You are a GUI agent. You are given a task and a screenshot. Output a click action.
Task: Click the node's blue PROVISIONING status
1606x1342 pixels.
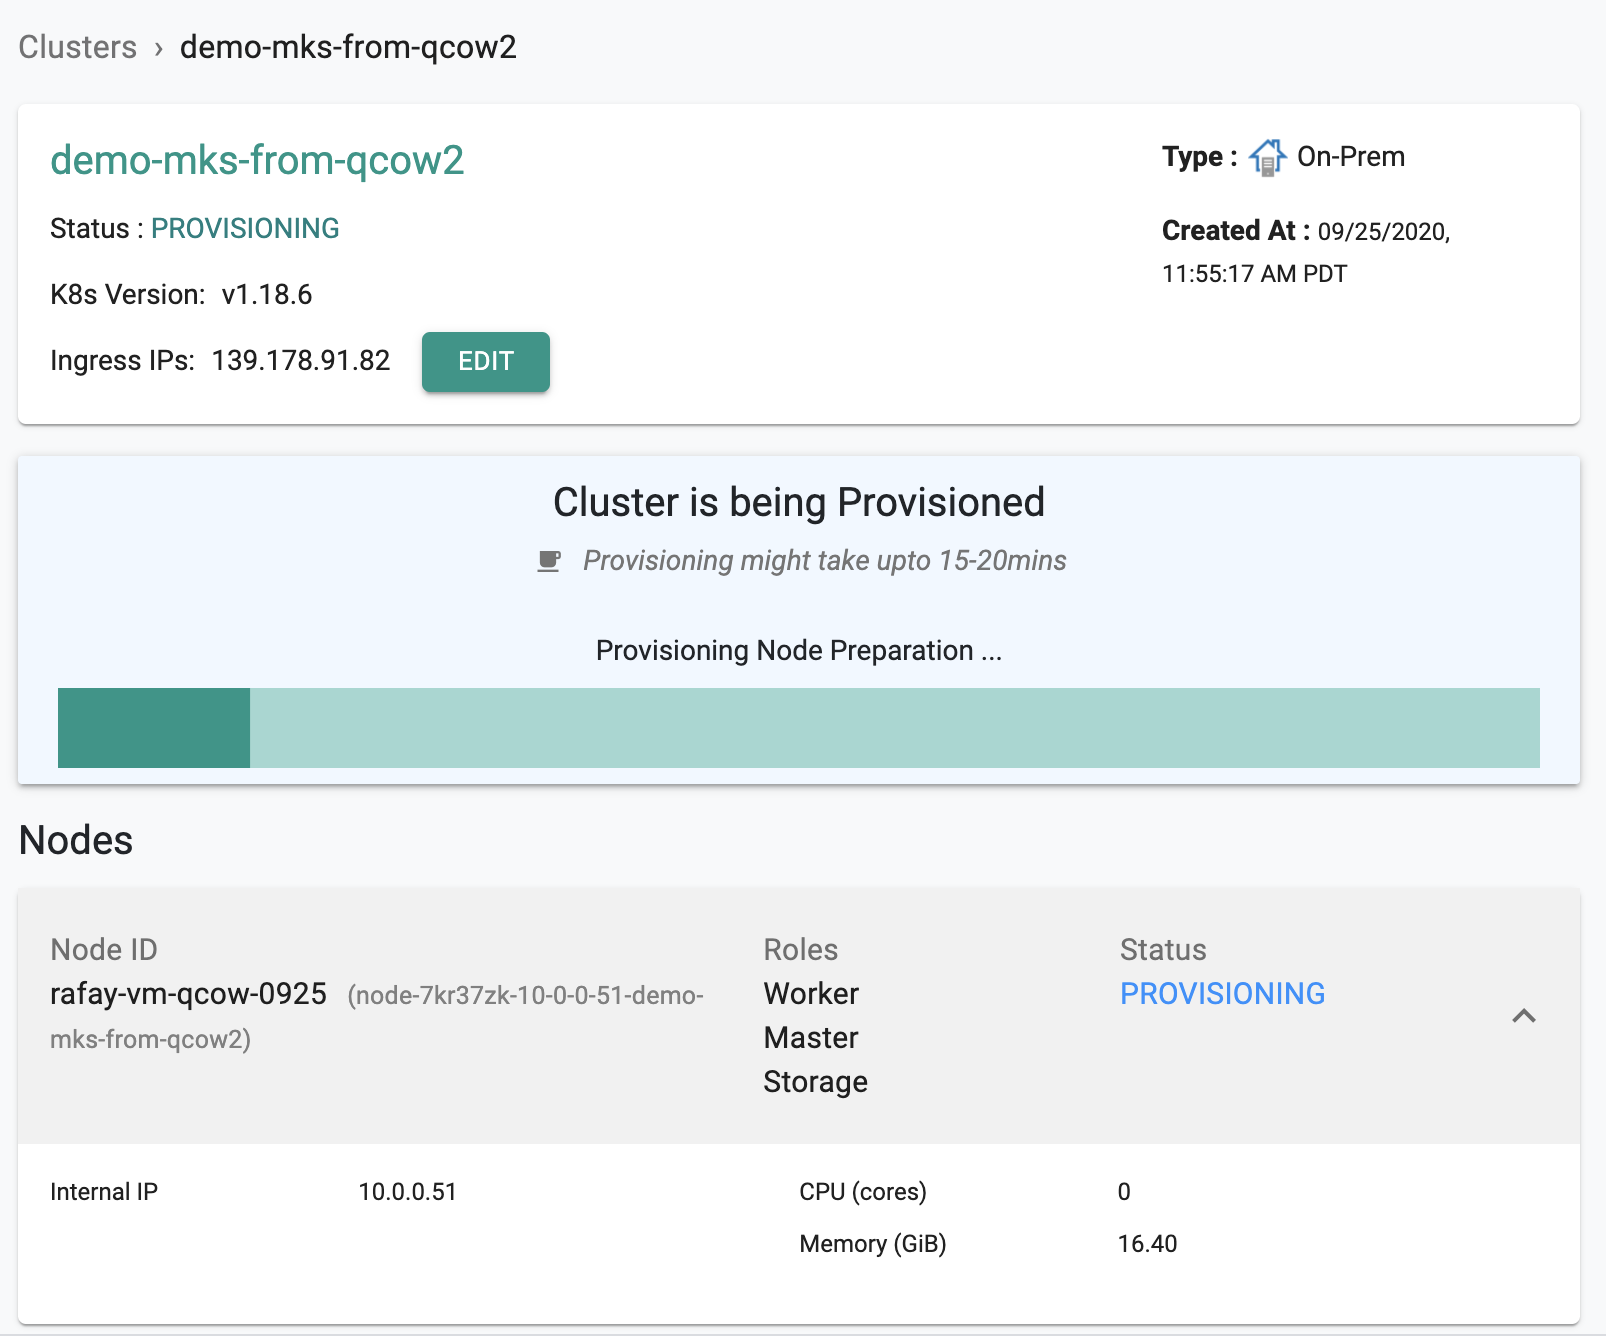pyautogui.click(x=1222, y=993)
